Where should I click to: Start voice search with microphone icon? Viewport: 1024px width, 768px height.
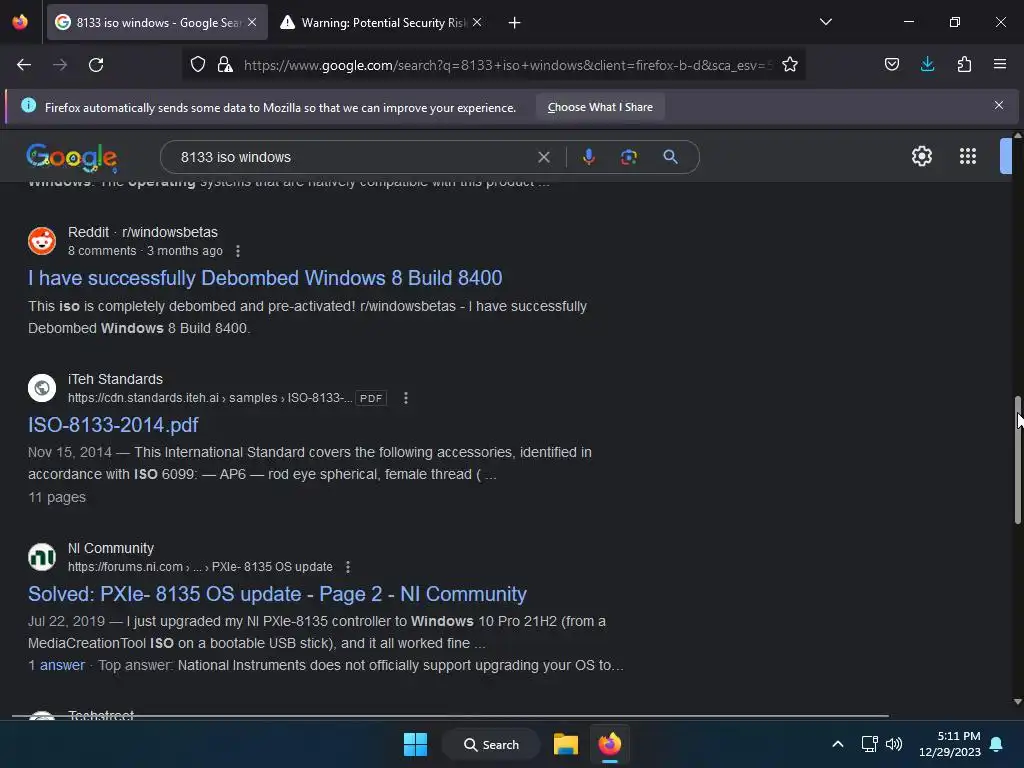tap(588, 157)
